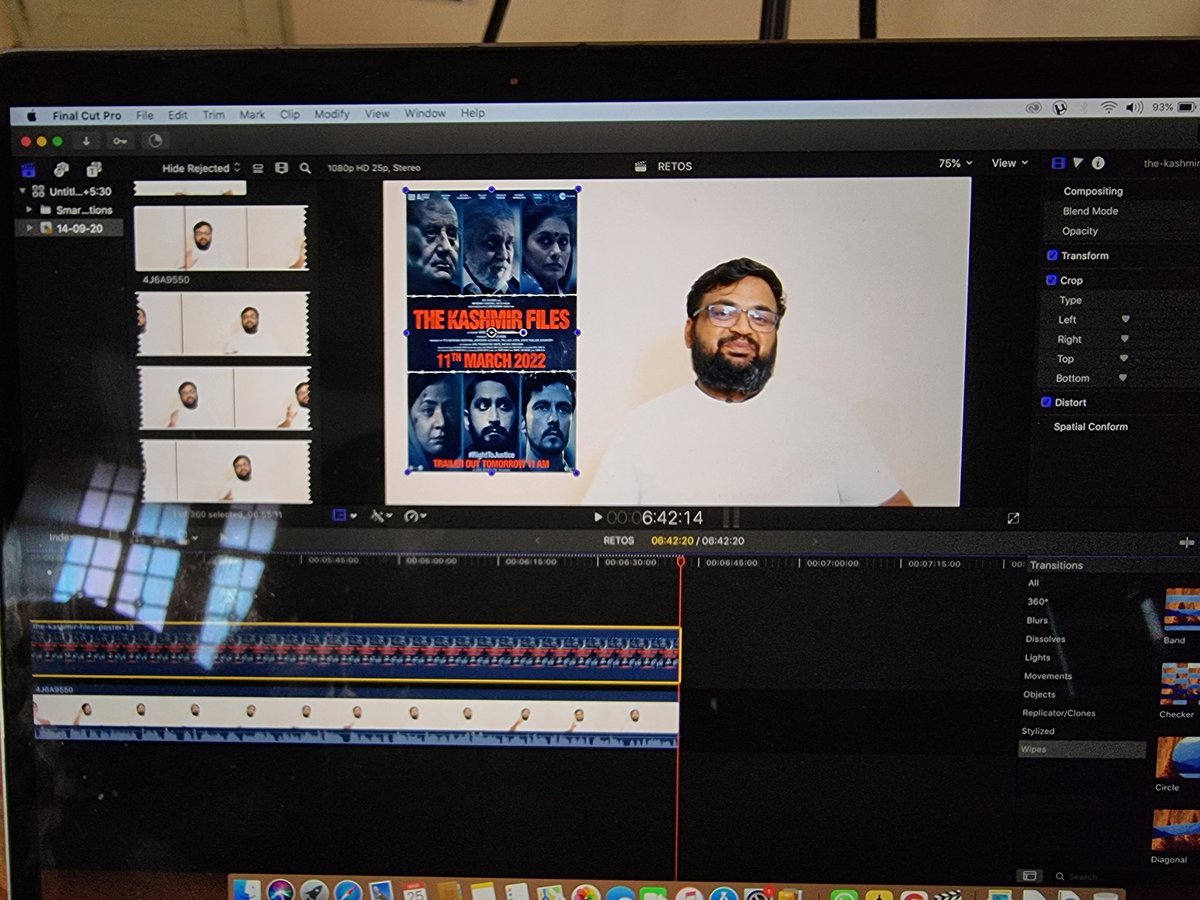Select the Dissolves category in Transitions
This screenshot has width=1200, height=900.
pyautogui.click(x=1046, y=638)
